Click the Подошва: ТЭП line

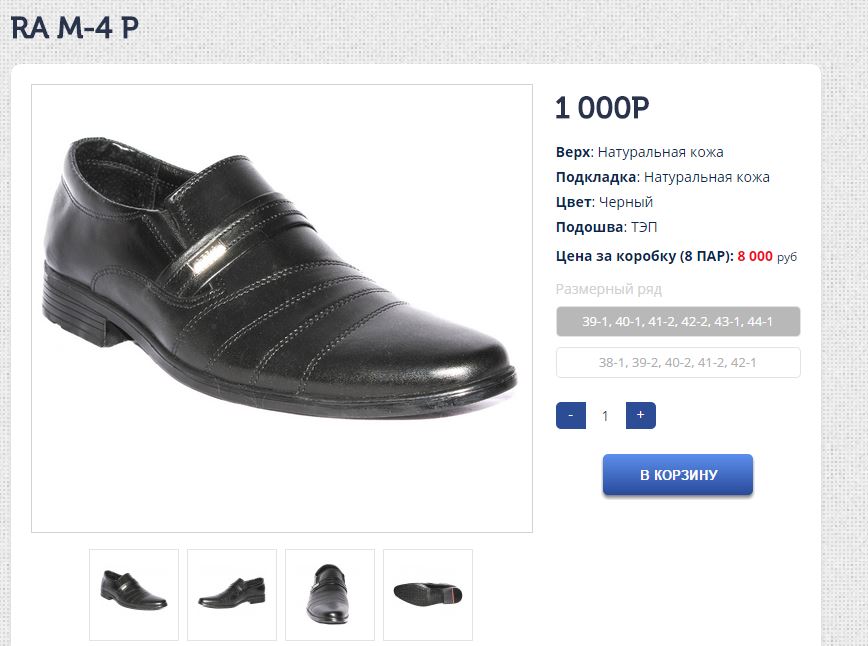click(x=606, y=227)
